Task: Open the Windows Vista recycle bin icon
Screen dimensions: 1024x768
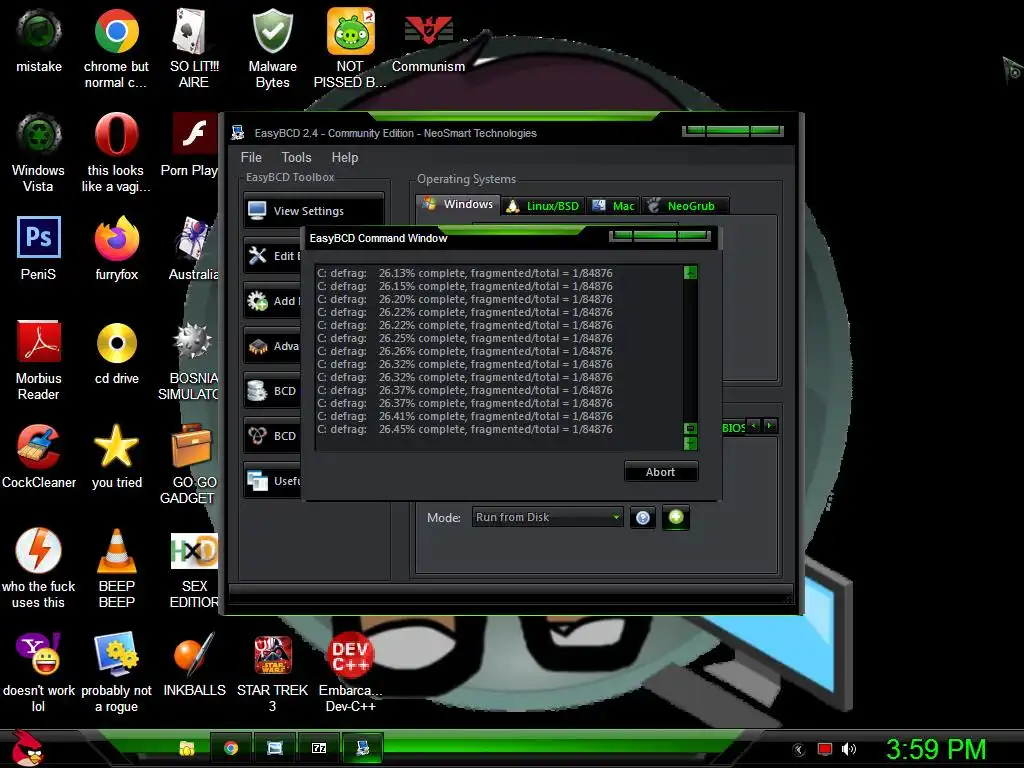Action: (39, 153)
